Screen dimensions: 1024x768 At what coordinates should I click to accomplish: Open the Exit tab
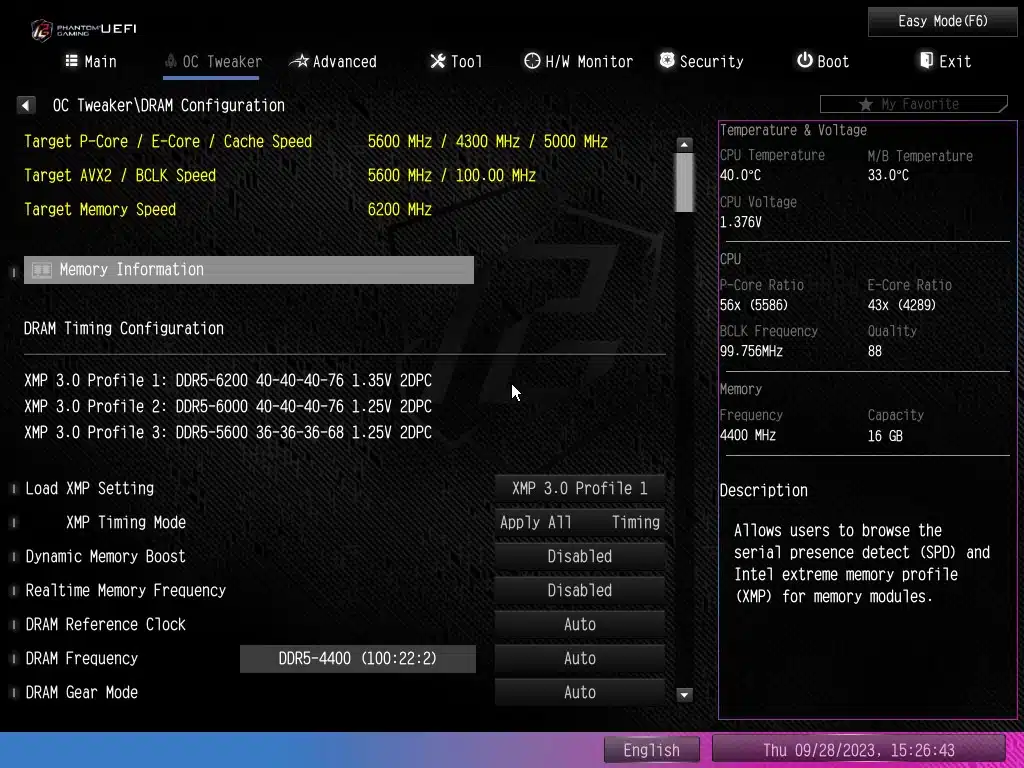point(945,61)
